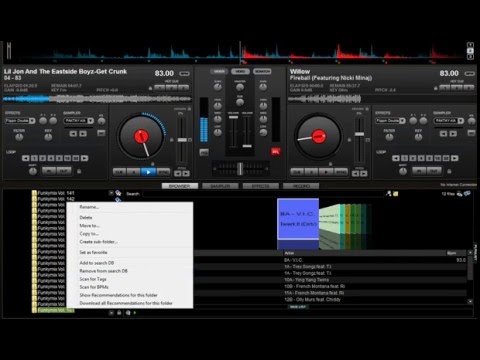The width and height of the screenshot is (480, 360).
Task: Click the left turntable jog wheel
Action: (141, 137)
